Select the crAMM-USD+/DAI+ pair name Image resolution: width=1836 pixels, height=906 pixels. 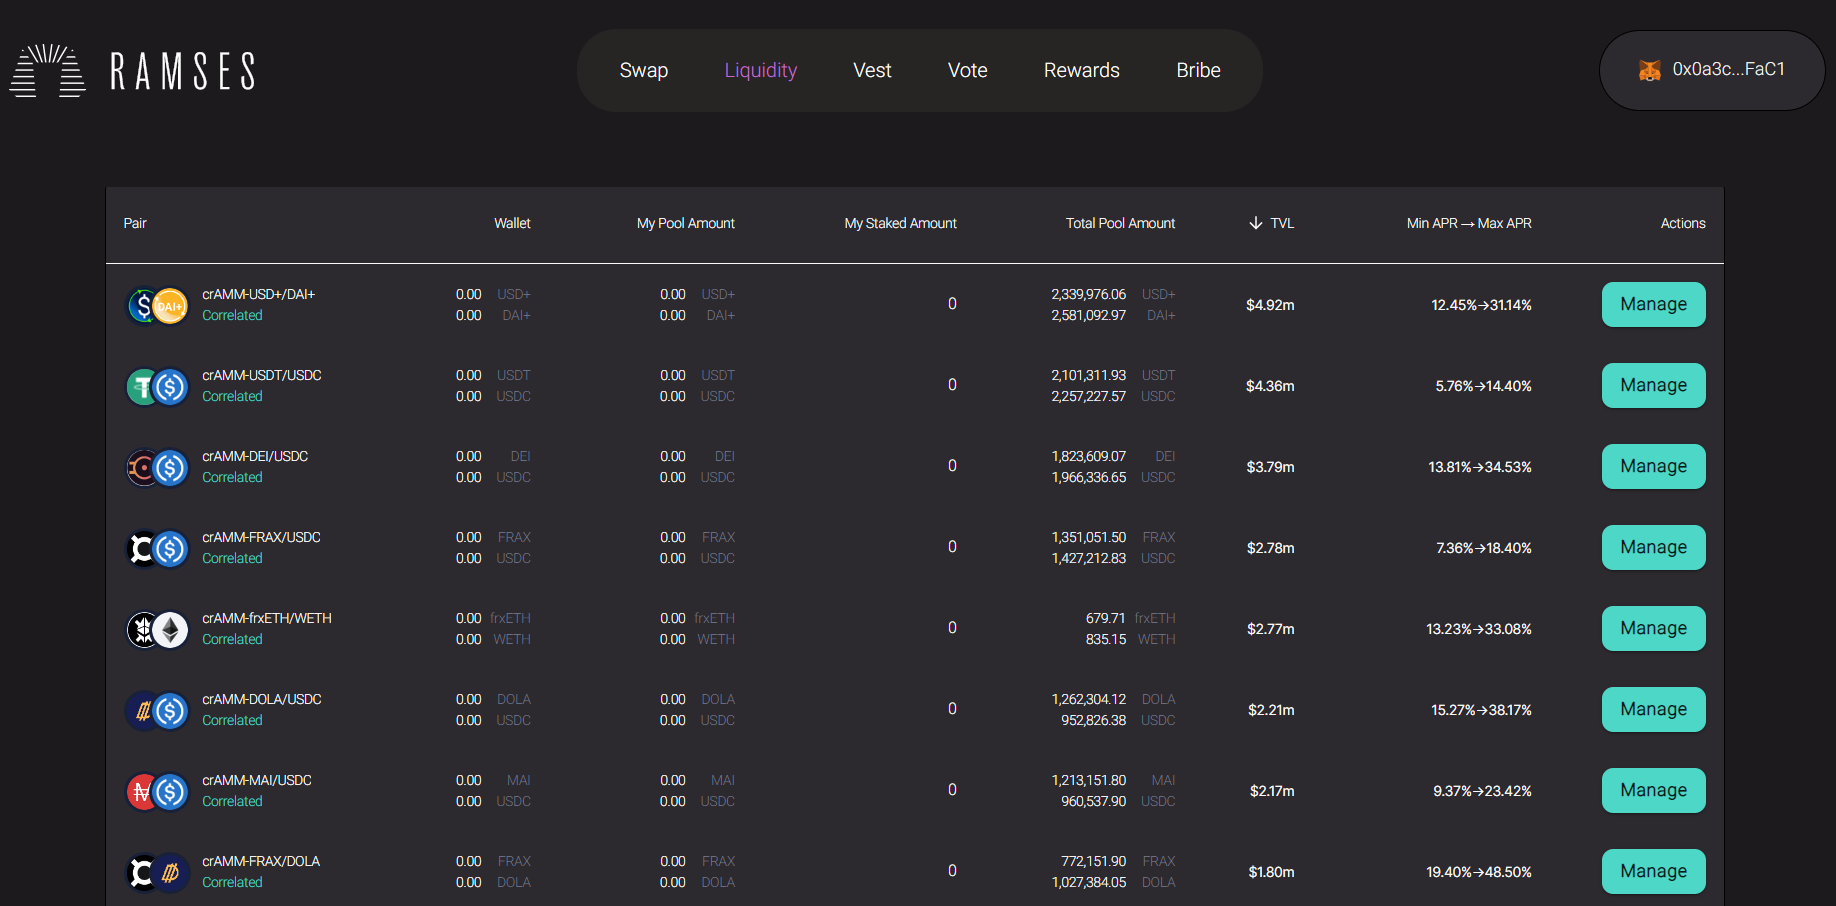[x=258, y=294]
